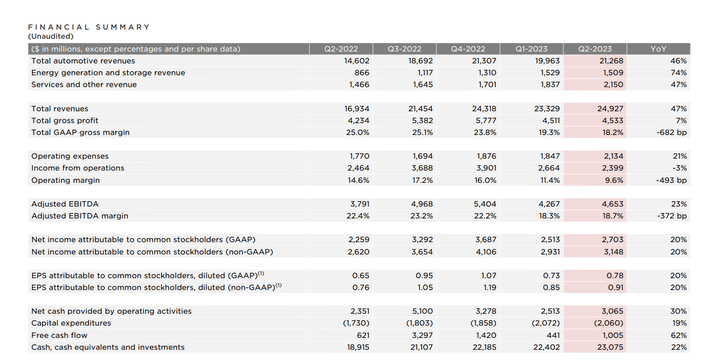Select the GAAP net income value 3,687
This screenshot has height=363, width=720.
pos(486,240)
